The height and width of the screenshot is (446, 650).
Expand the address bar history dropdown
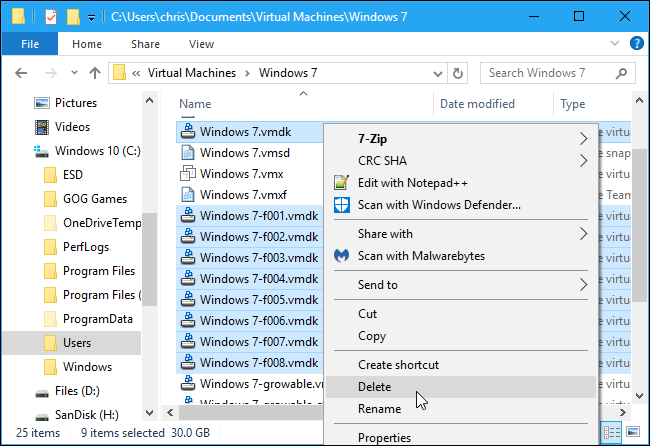point(438,74)
